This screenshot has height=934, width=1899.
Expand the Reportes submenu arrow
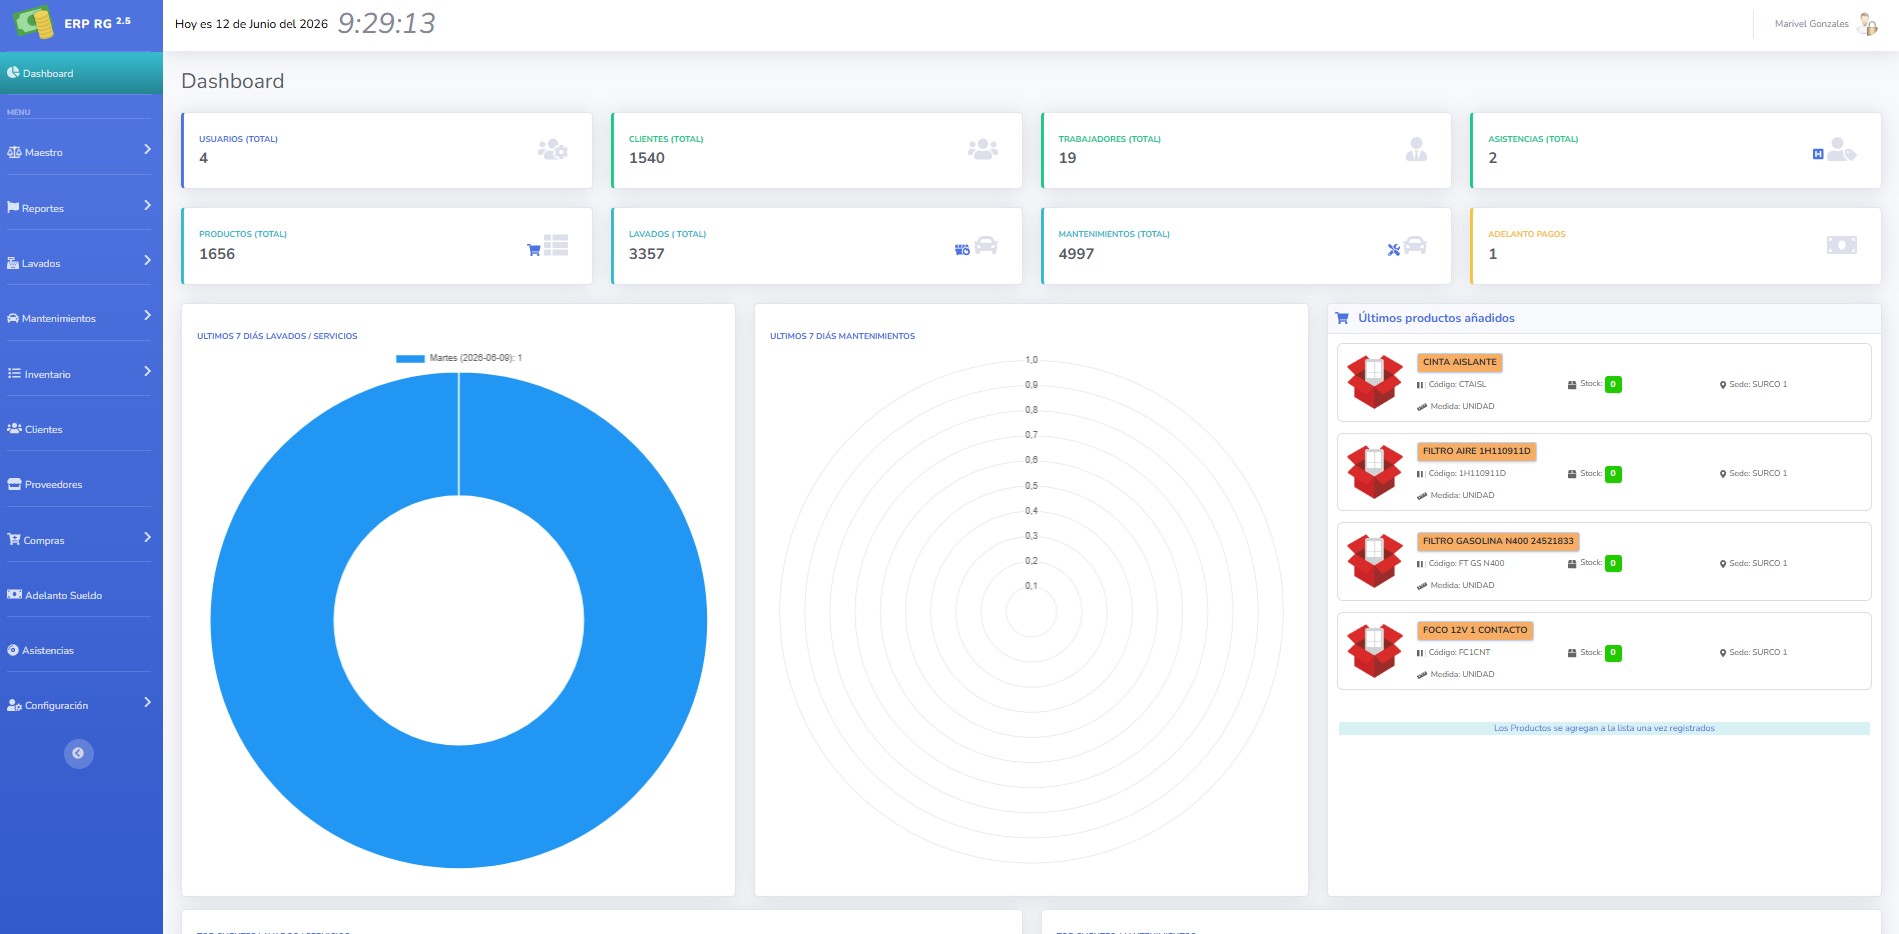(147, 205)
